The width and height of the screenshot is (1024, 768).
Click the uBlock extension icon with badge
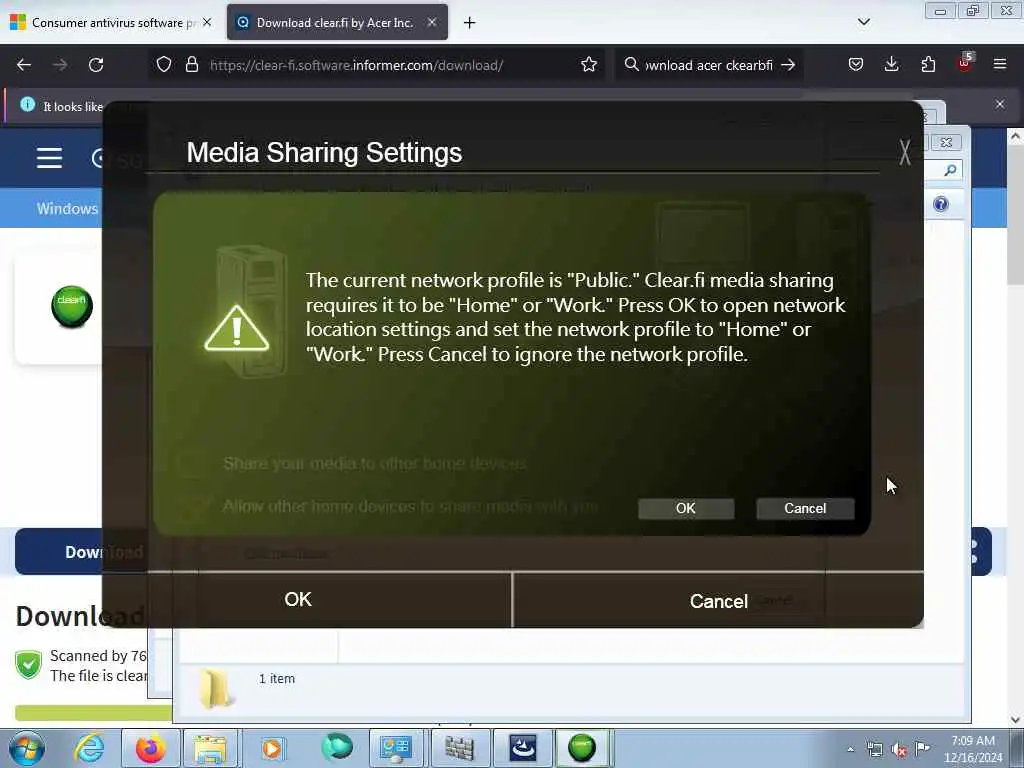(x=965, y=63)
